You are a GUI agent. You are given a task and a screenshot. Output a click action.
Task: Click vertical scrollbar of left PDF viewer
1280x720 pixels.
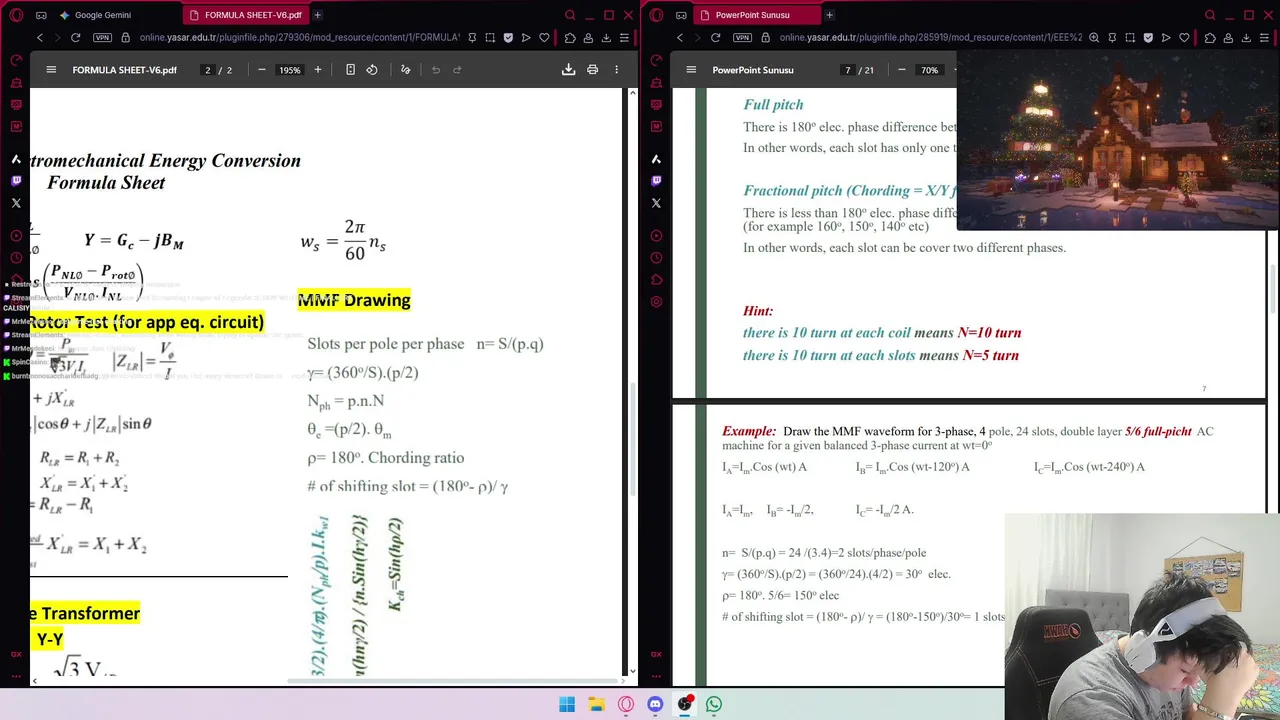pyautogui.click(x=632, y=441)
